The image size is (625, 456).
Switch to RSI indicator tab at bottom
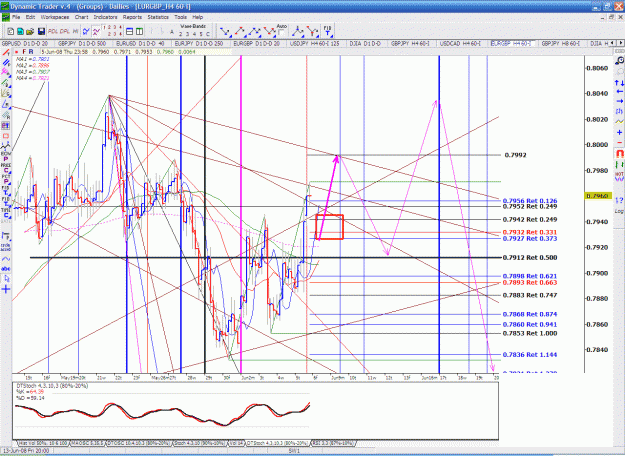click(333, 443)
